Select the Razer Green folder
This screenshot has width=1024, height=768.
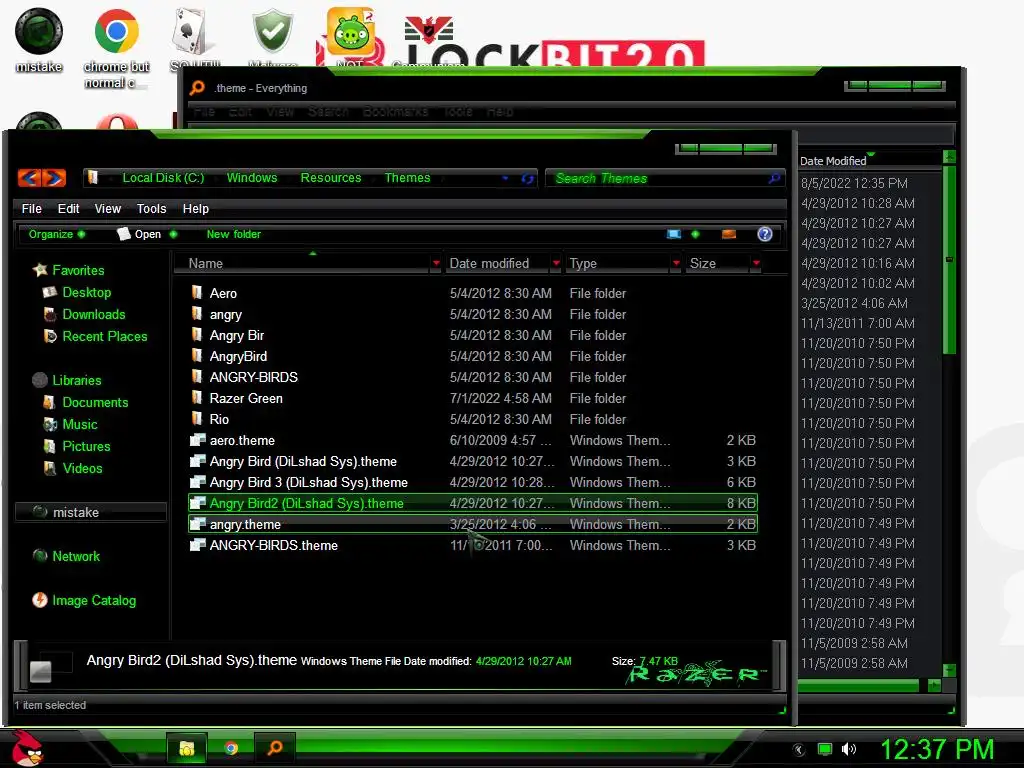click(246, 398)
